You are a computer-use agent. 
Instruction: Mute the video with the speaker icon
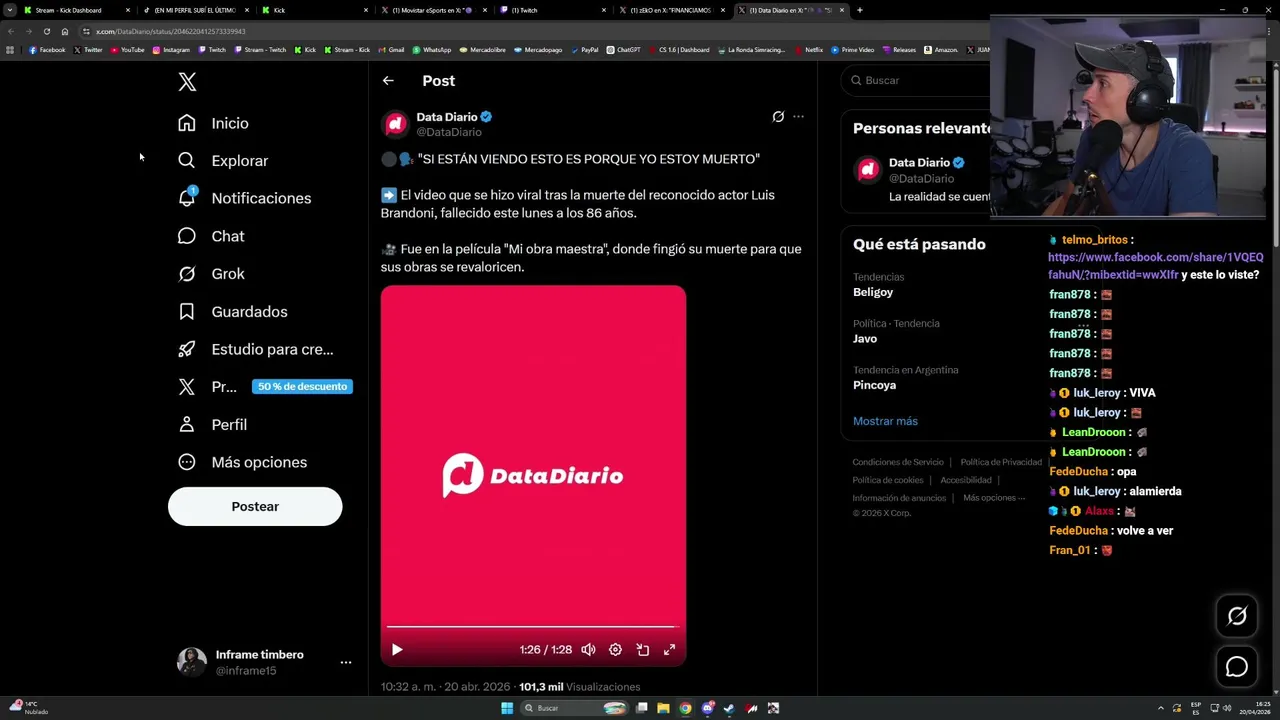(588, 650)
